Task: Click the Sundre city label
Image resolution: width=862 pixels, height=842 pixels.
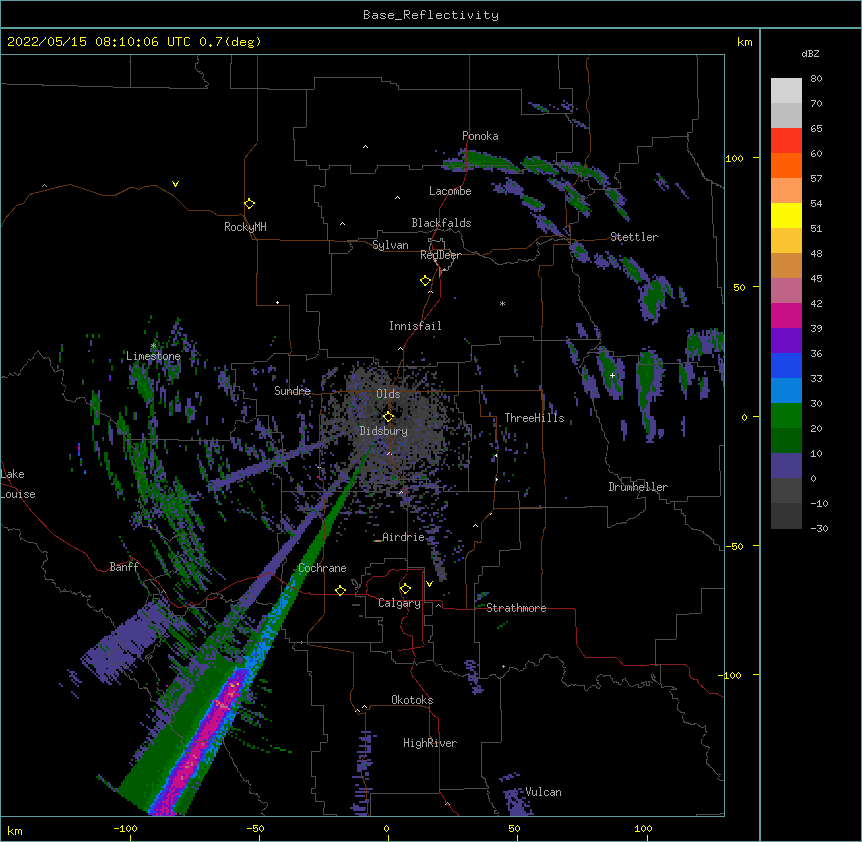Action: click(292, 391)
